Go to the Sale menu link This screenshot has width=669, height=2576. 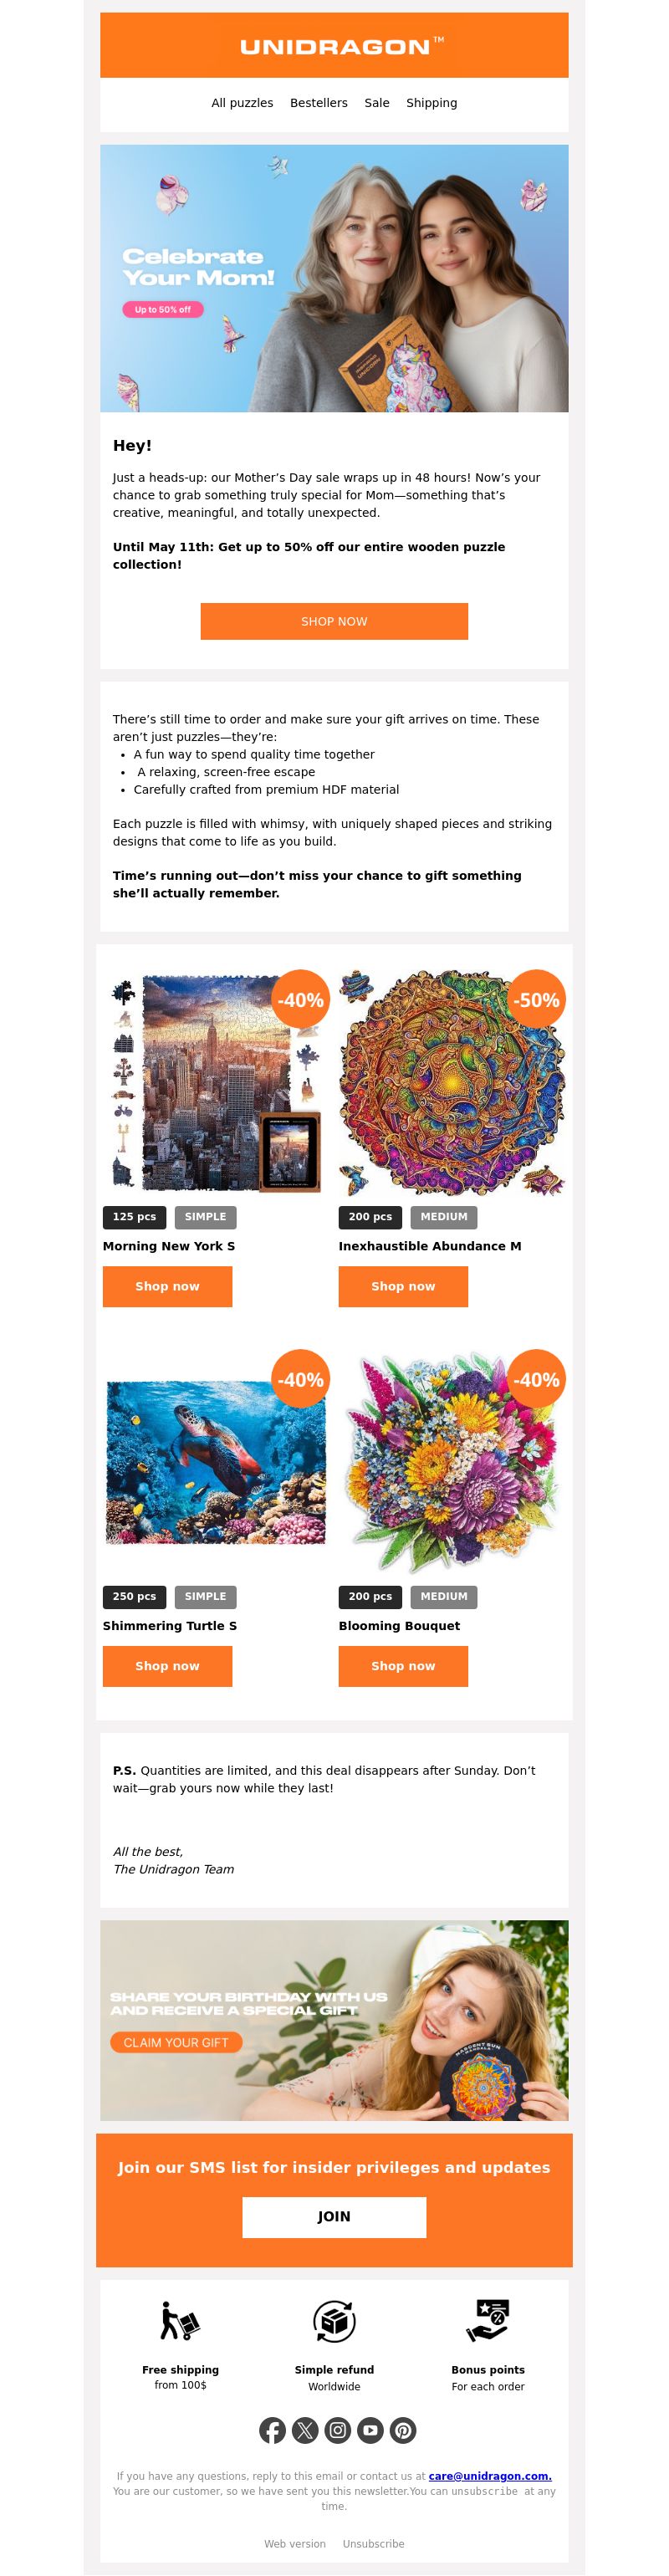point(377,103)
